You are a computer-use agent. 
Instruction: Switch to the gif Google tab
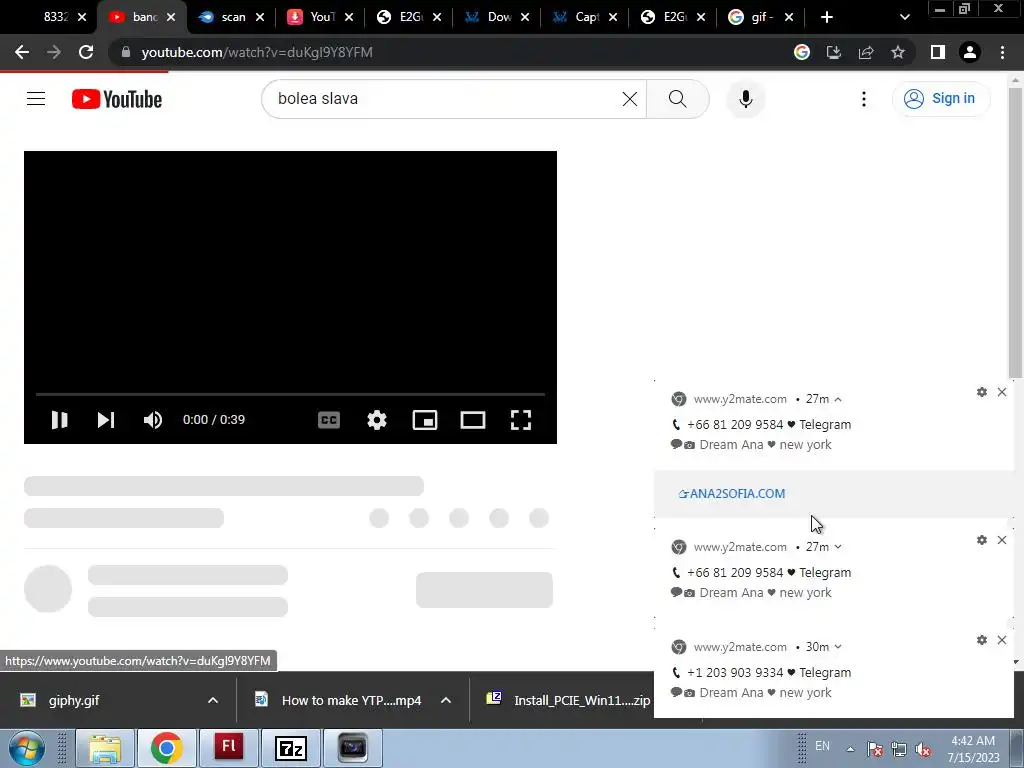pyautogui.click(x=761, y=17)
